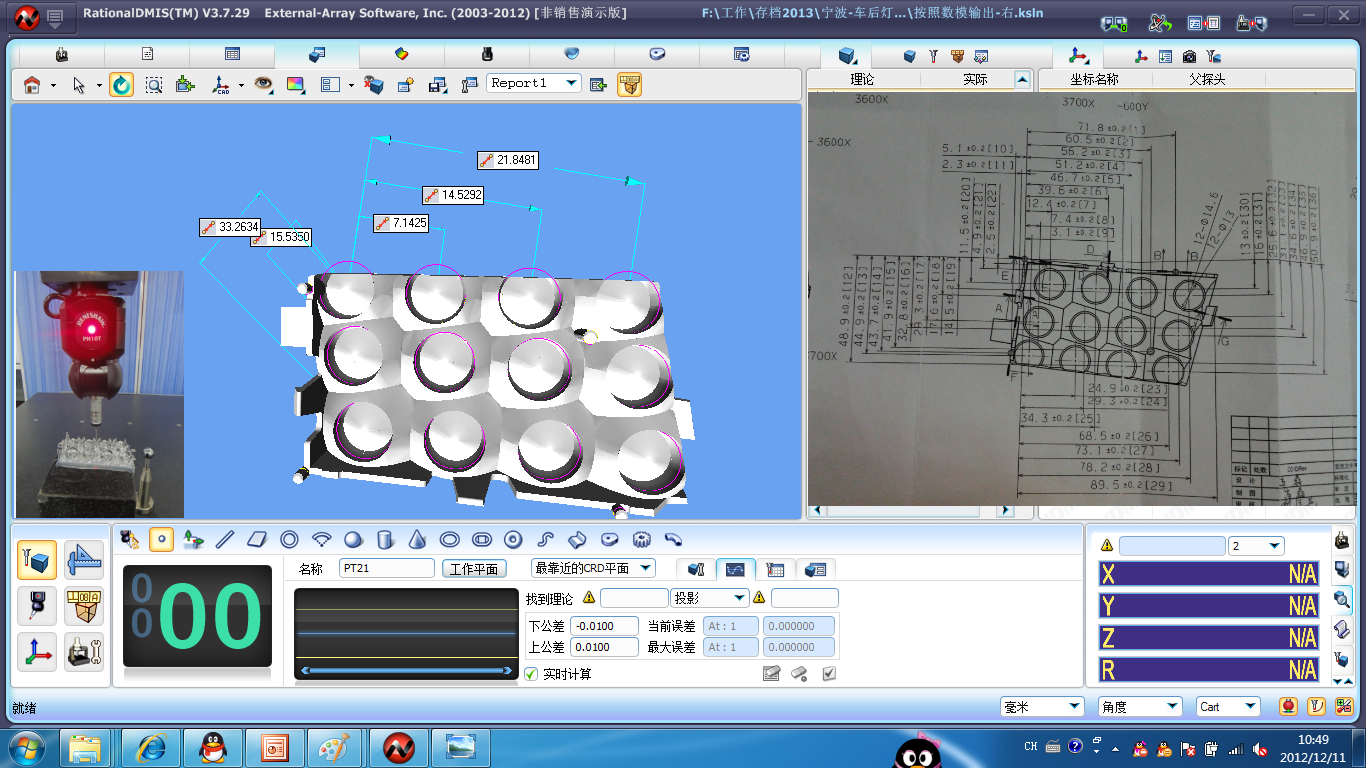The width and height of the screenshot is (1366, 768).
Task: Collapse the 理论/实际 panel arrow
Action: click(1022, 79)
